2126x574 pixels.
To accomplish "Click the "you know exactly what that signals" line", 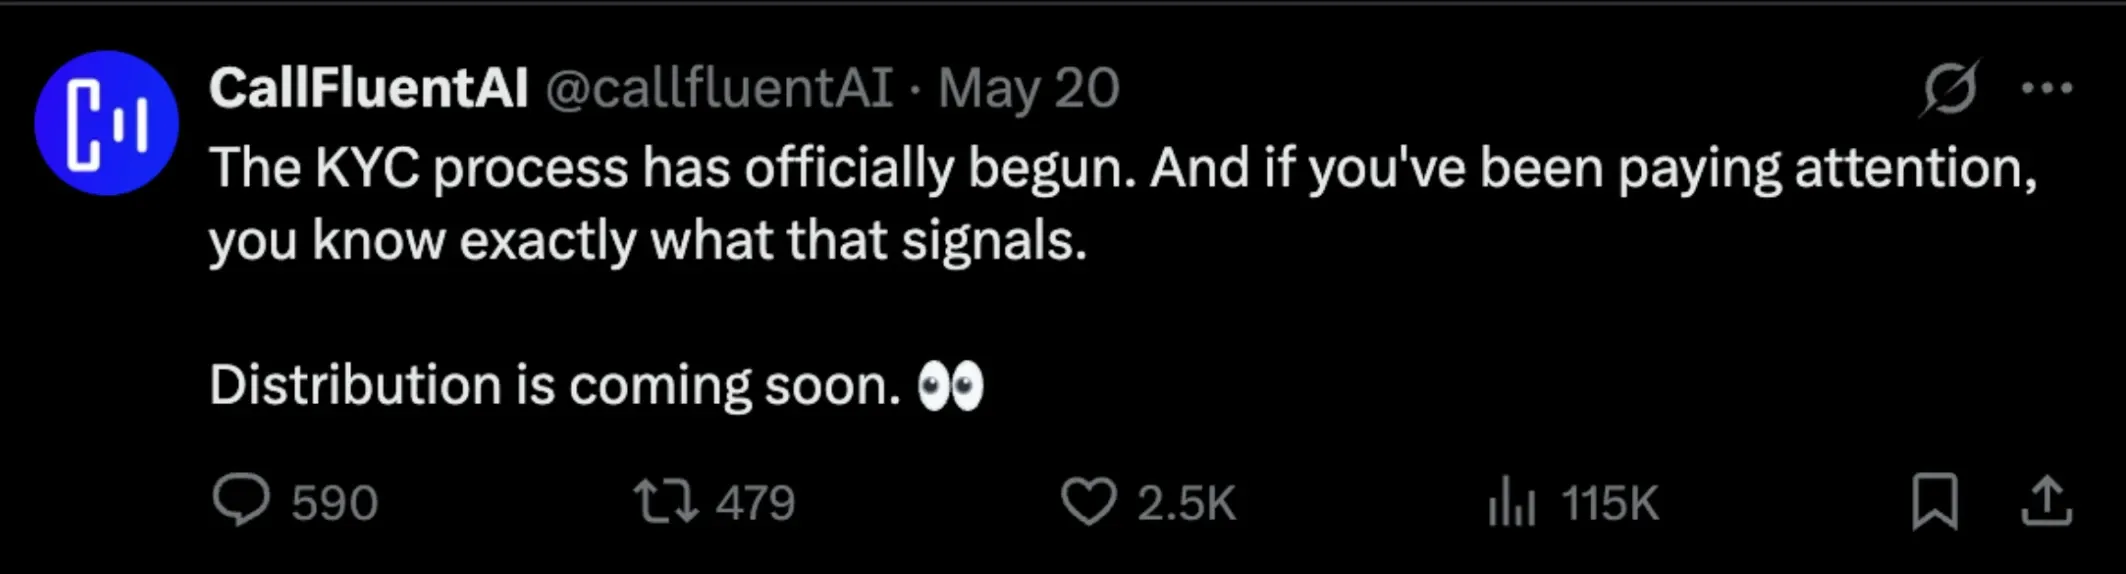I will [x=648, y=241].
